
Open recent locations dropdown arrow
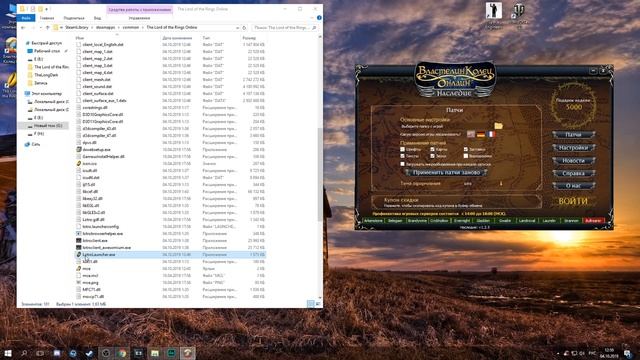pyautogui.click(x=40, y=28)
